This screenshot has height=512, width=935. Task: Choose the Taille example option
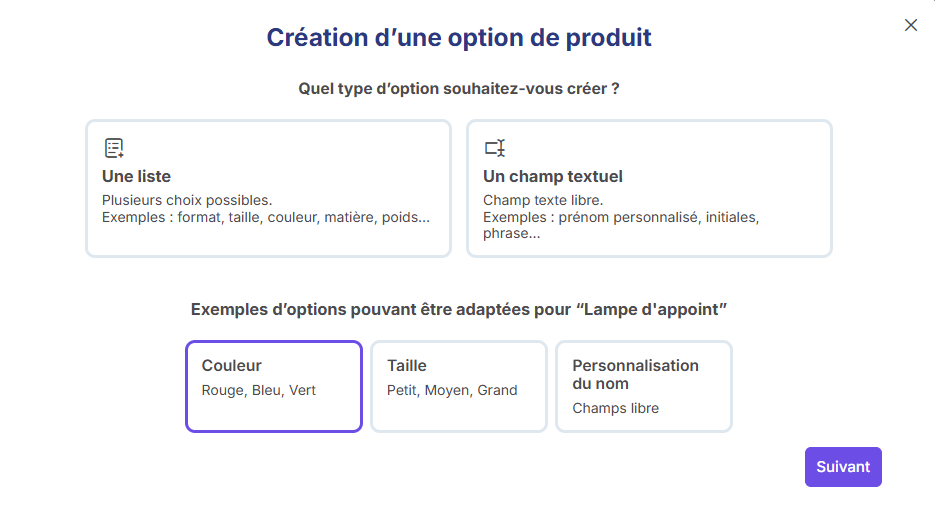point(458,386)
